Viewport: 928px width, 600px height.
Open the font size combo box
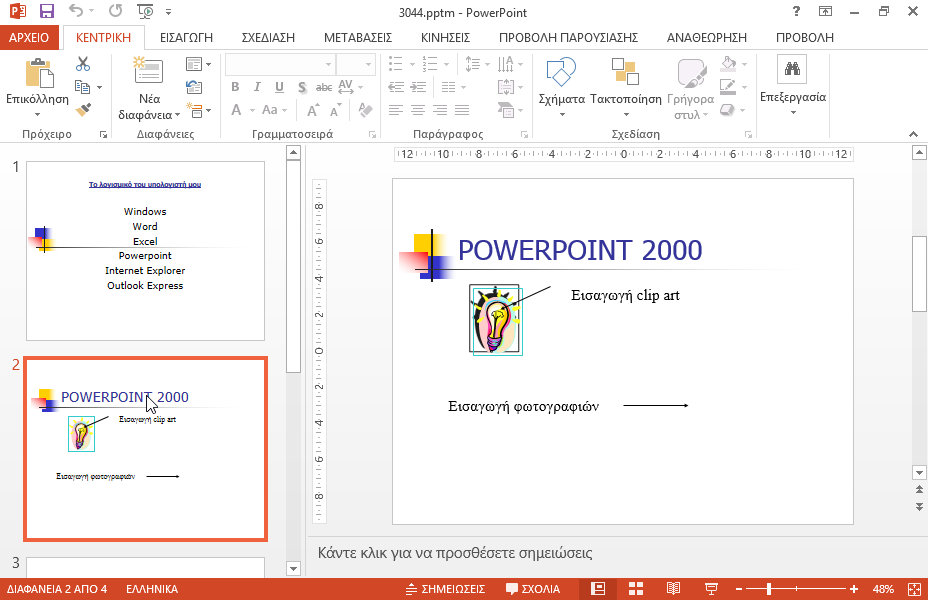356,64
